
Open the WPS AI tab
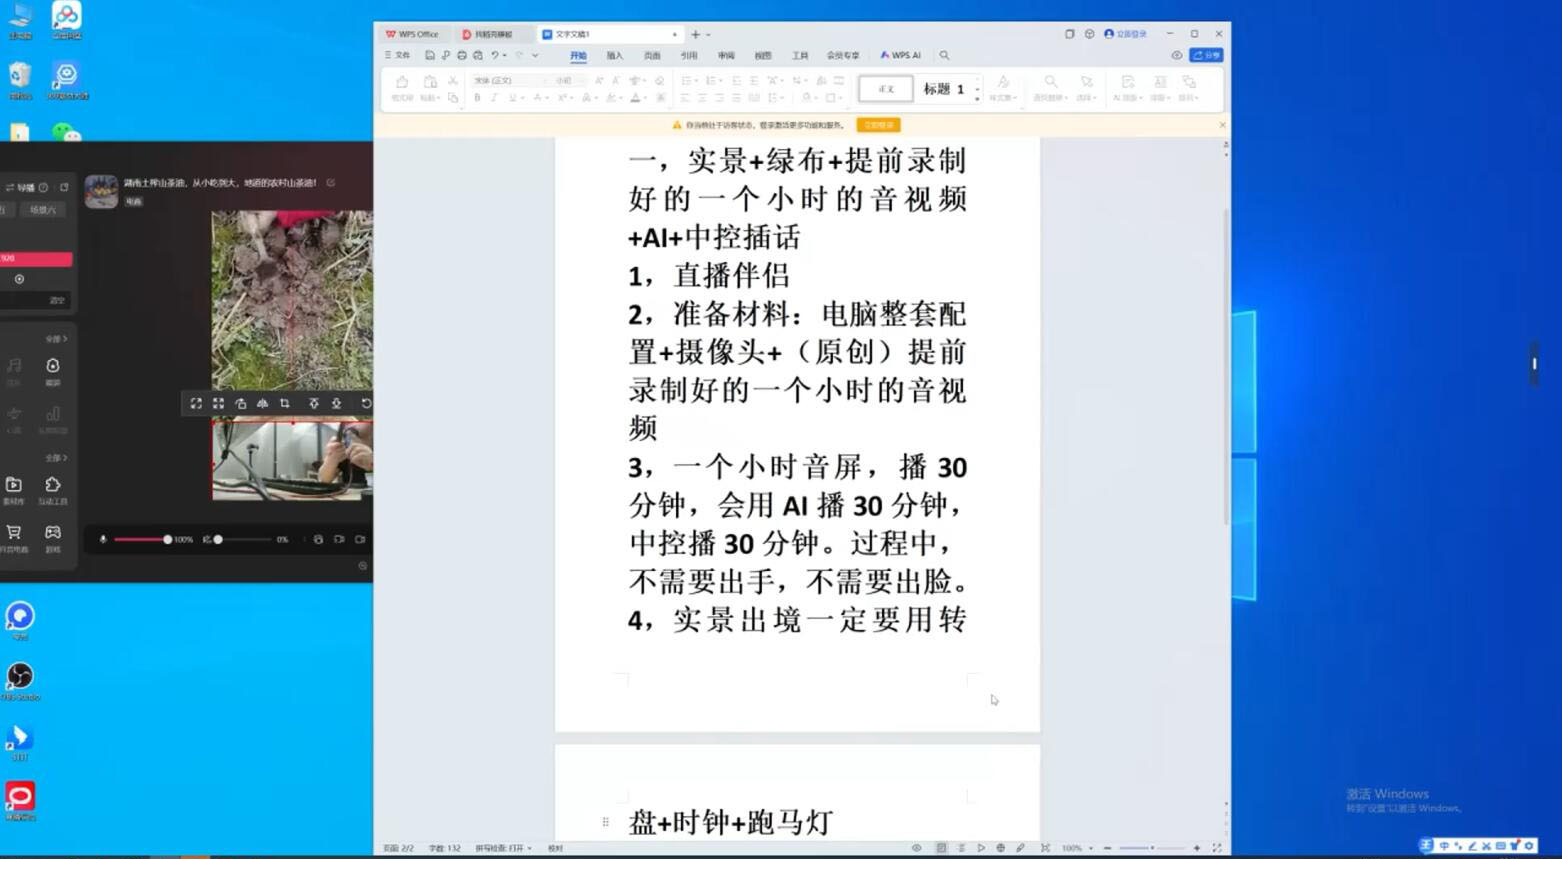tap(901, 56)
